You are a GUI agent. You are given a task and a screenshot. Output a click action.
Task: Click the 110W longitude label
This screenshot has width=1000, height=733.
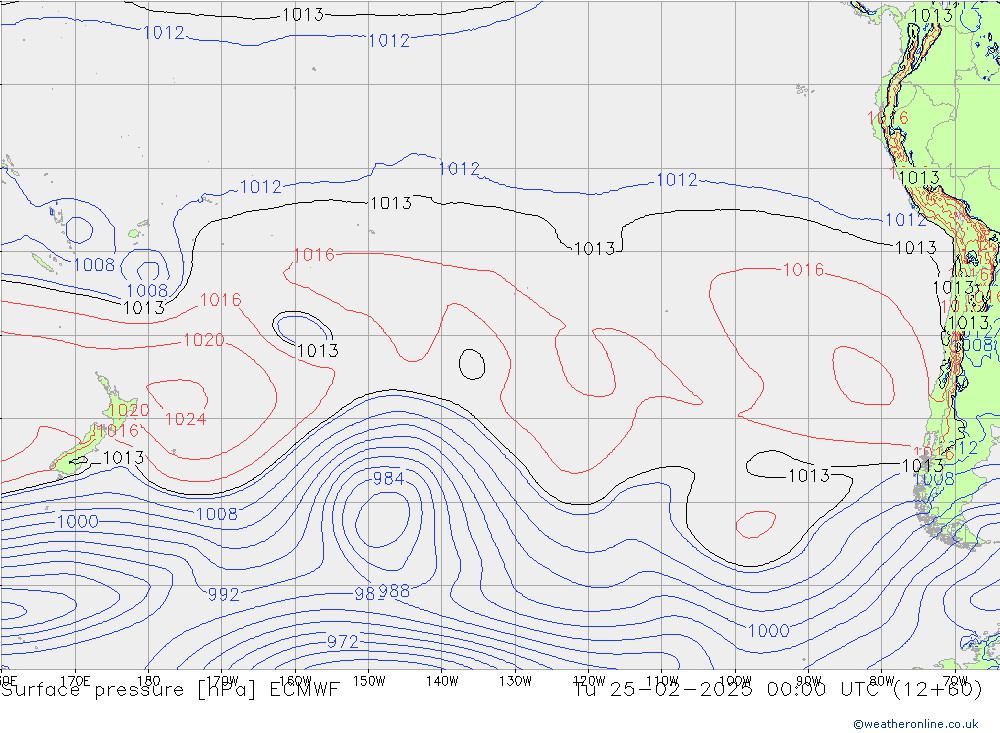662,681
